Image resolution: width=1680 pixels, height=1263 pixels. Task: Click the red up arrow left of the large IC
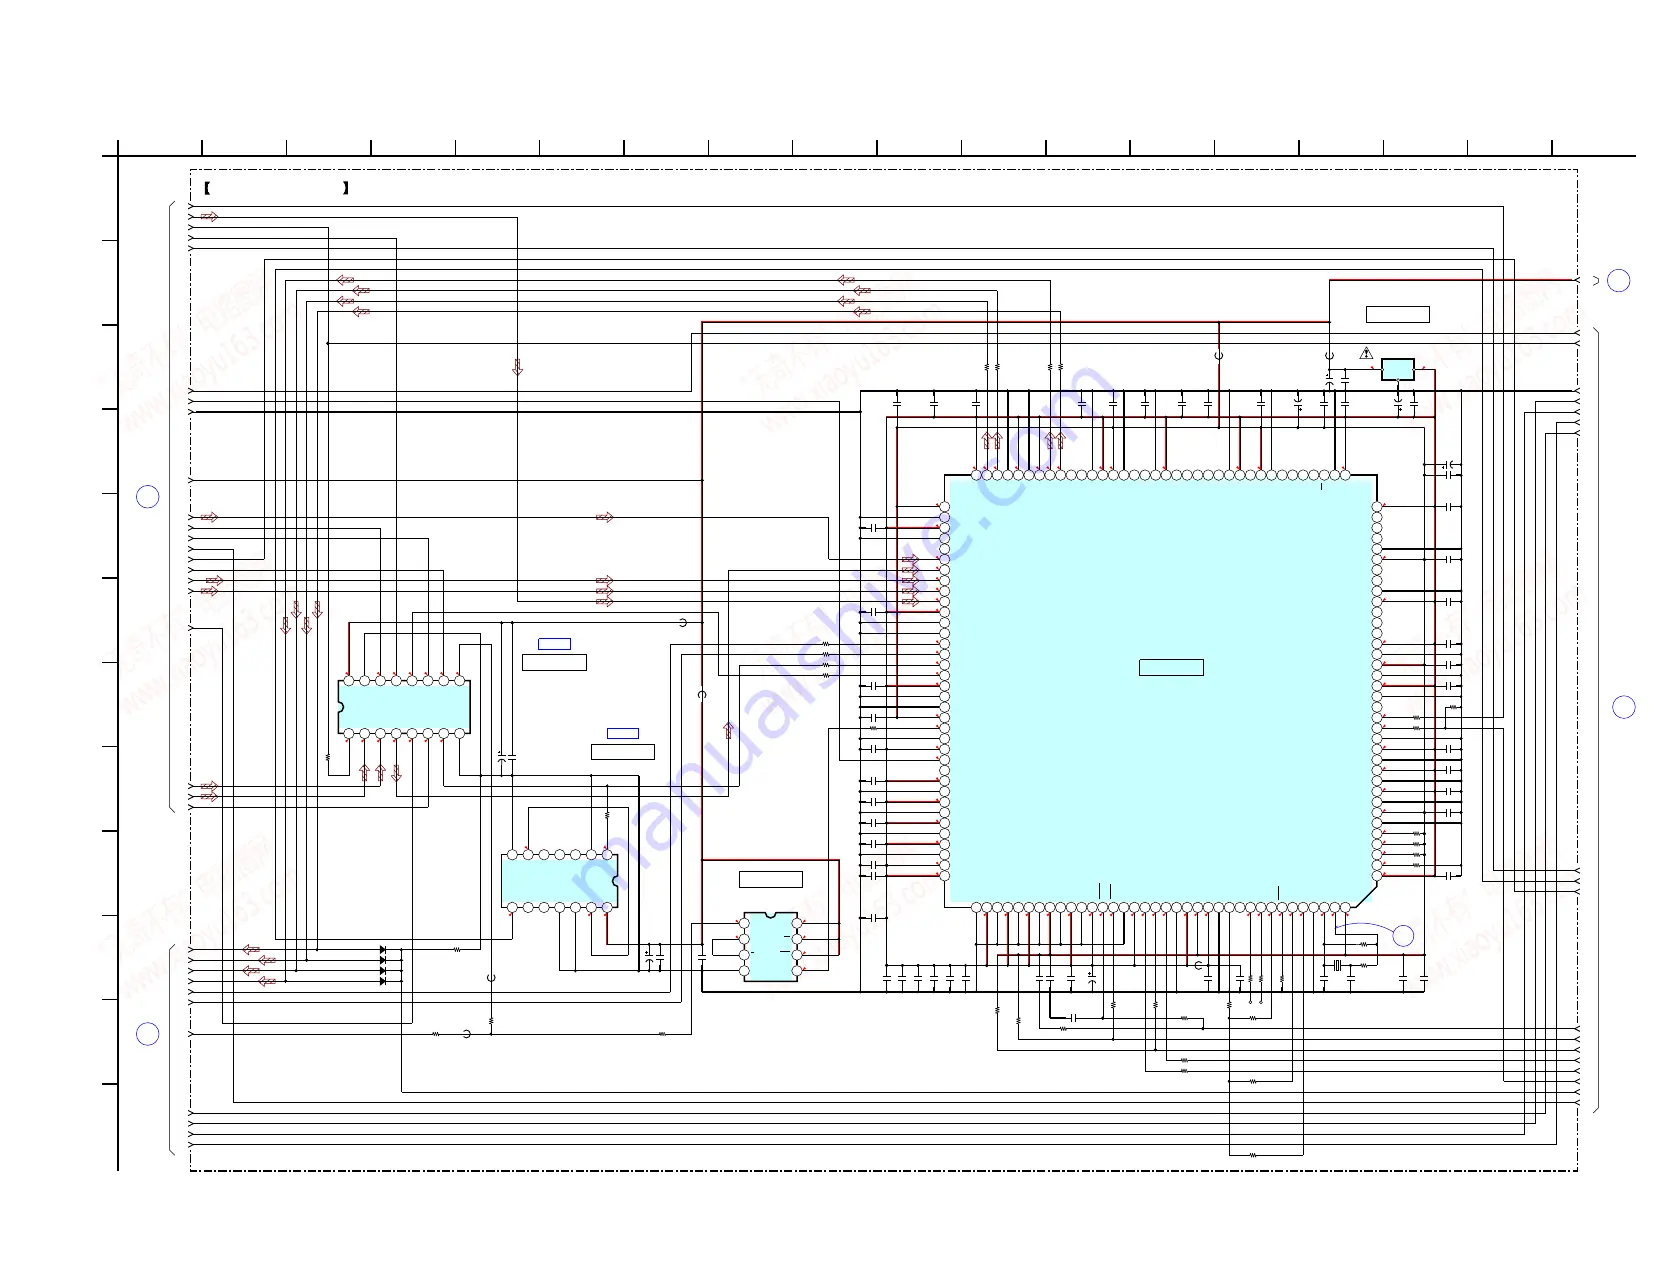[x=728, y=731]
